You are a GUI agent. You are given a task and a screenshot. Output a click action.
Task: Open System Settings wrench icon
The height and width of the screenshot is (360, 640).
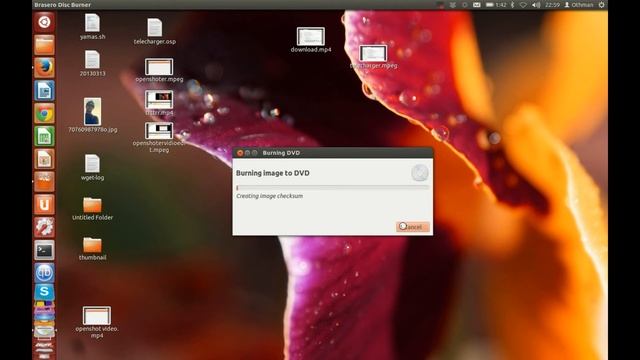(x=44, y=227)
